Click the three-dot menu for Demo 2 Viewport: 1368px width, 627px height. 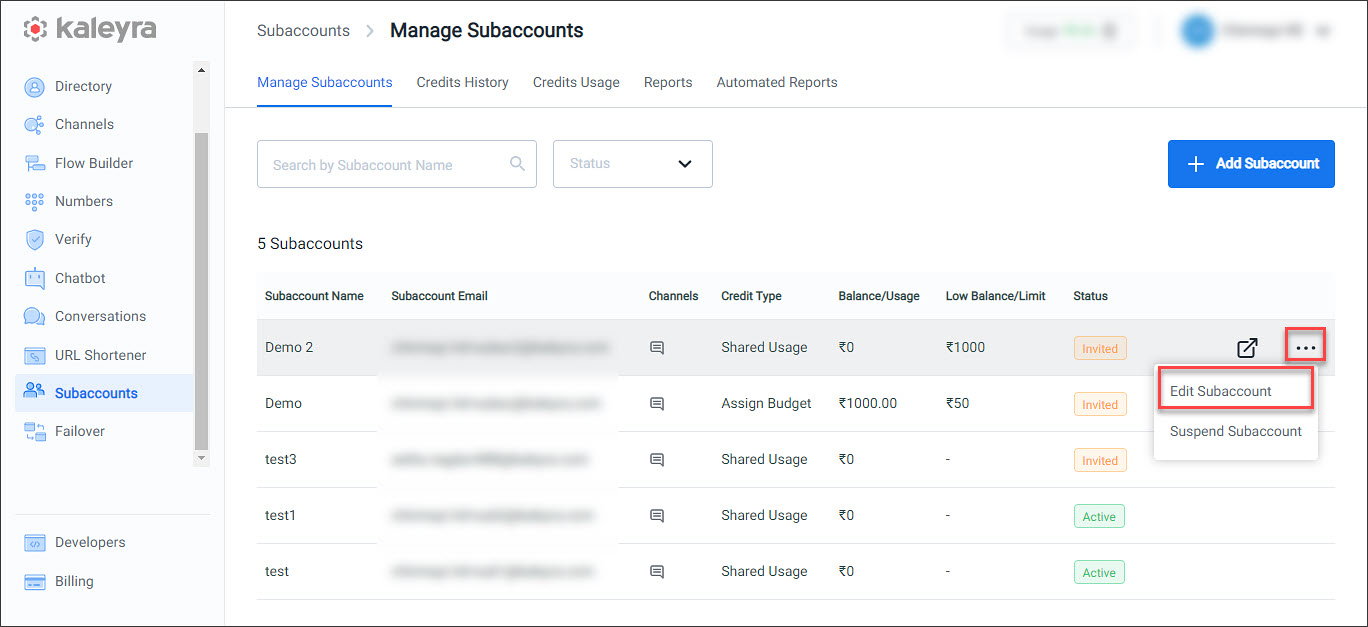(x=1305, y=347)
